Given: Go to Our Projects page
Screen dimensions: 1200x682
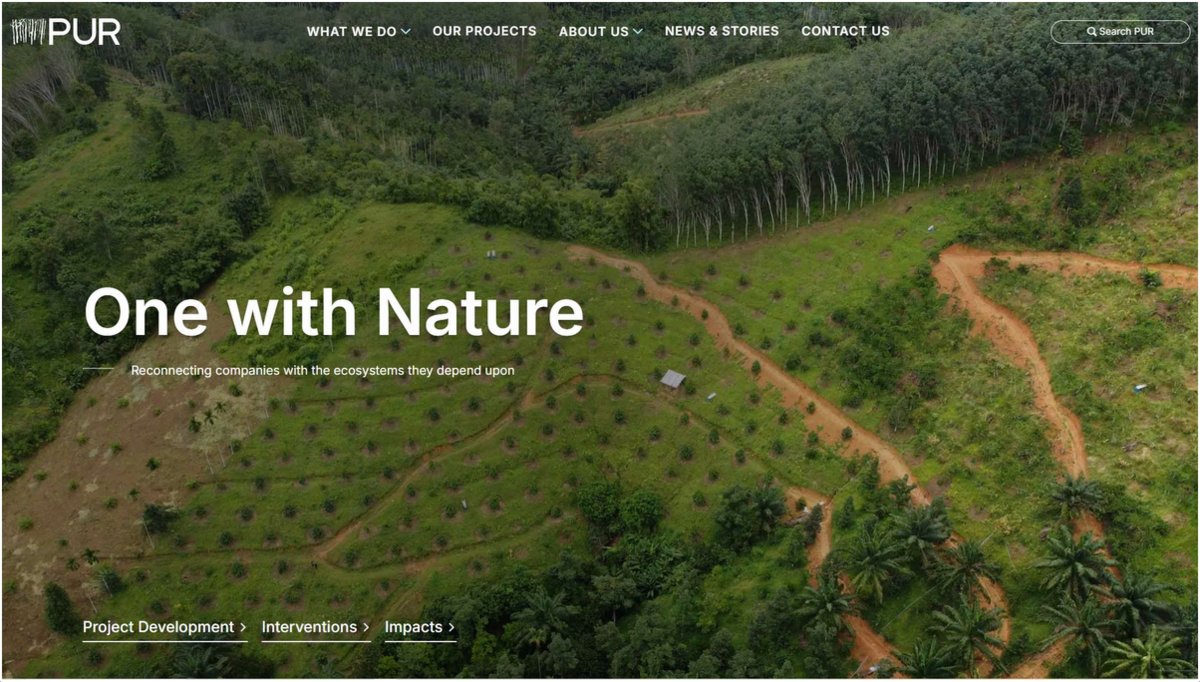Looking at the screenshot, I should coord(484,32).
